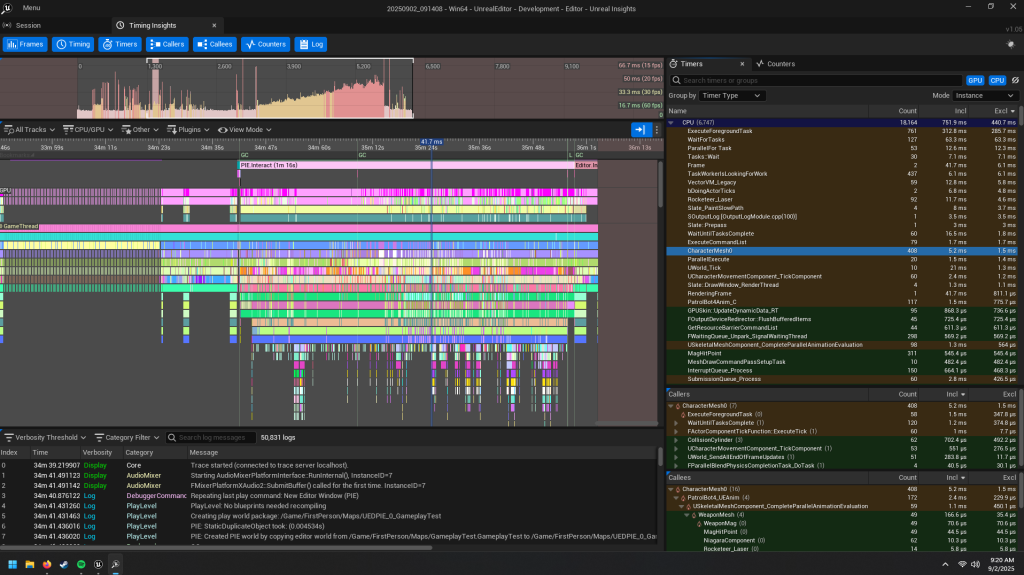Screen dimensions: 1024x575
Task: Toggle the Timers panel button
Action: click(x=120, y=44)
